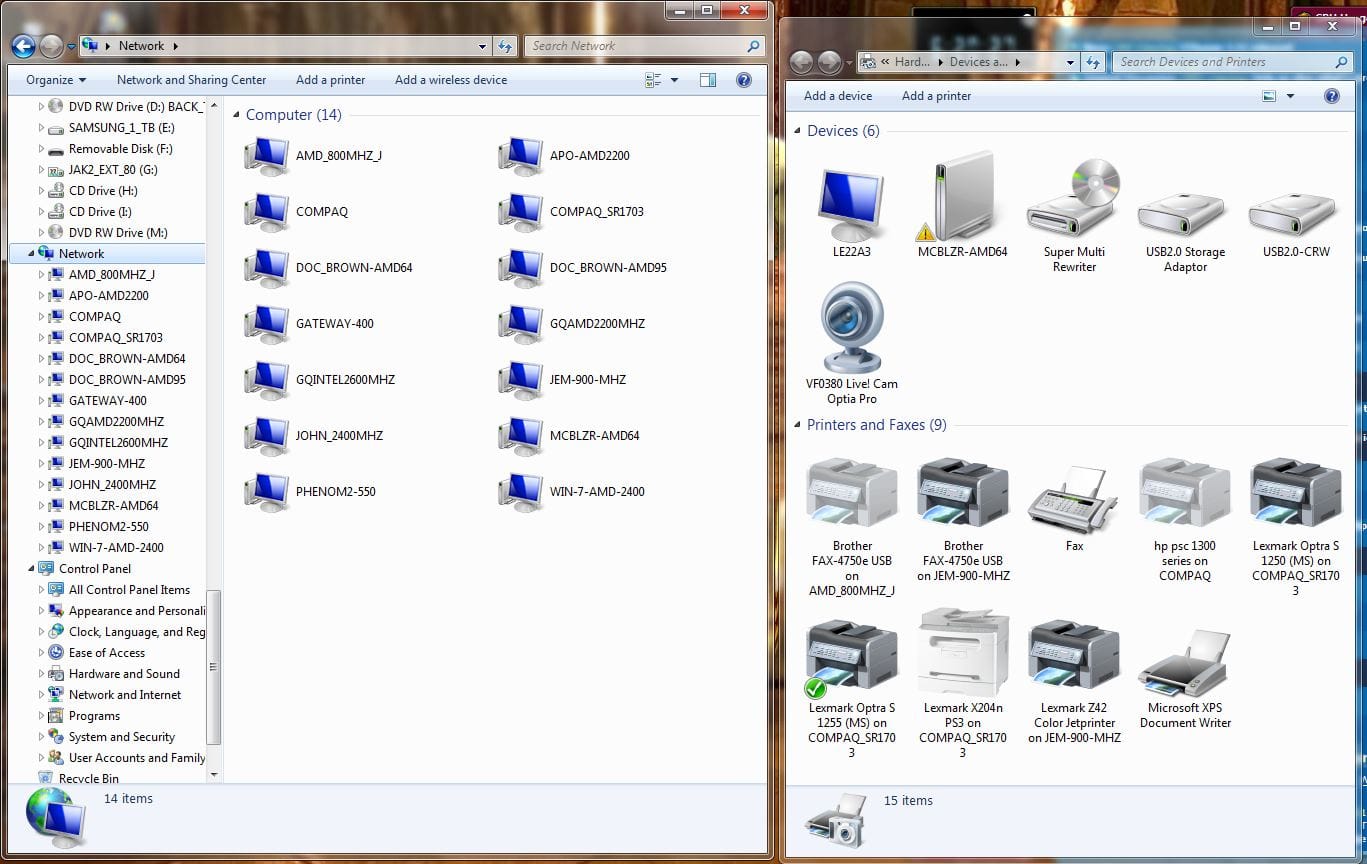Click Network breadcrumb in address bar
Screen dimensions: 1367x864
point(141,46)
